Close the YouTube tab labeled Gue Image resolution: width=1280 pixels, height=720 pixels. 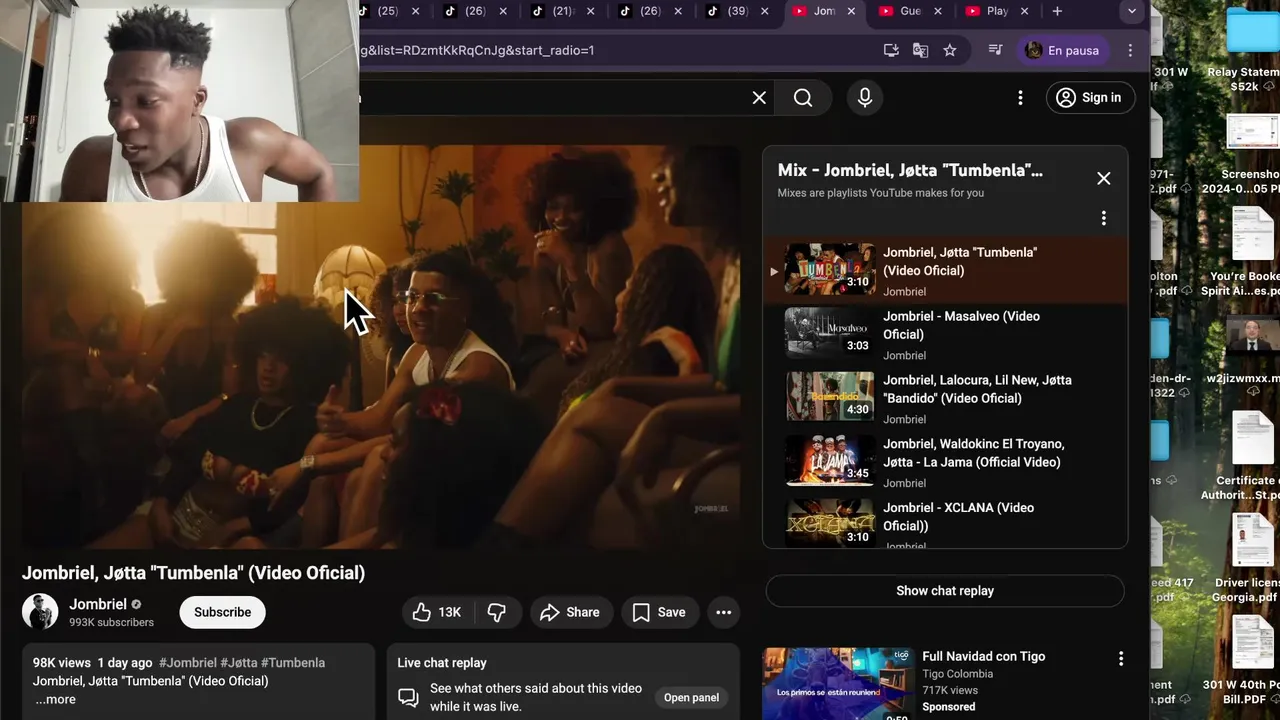939,11
